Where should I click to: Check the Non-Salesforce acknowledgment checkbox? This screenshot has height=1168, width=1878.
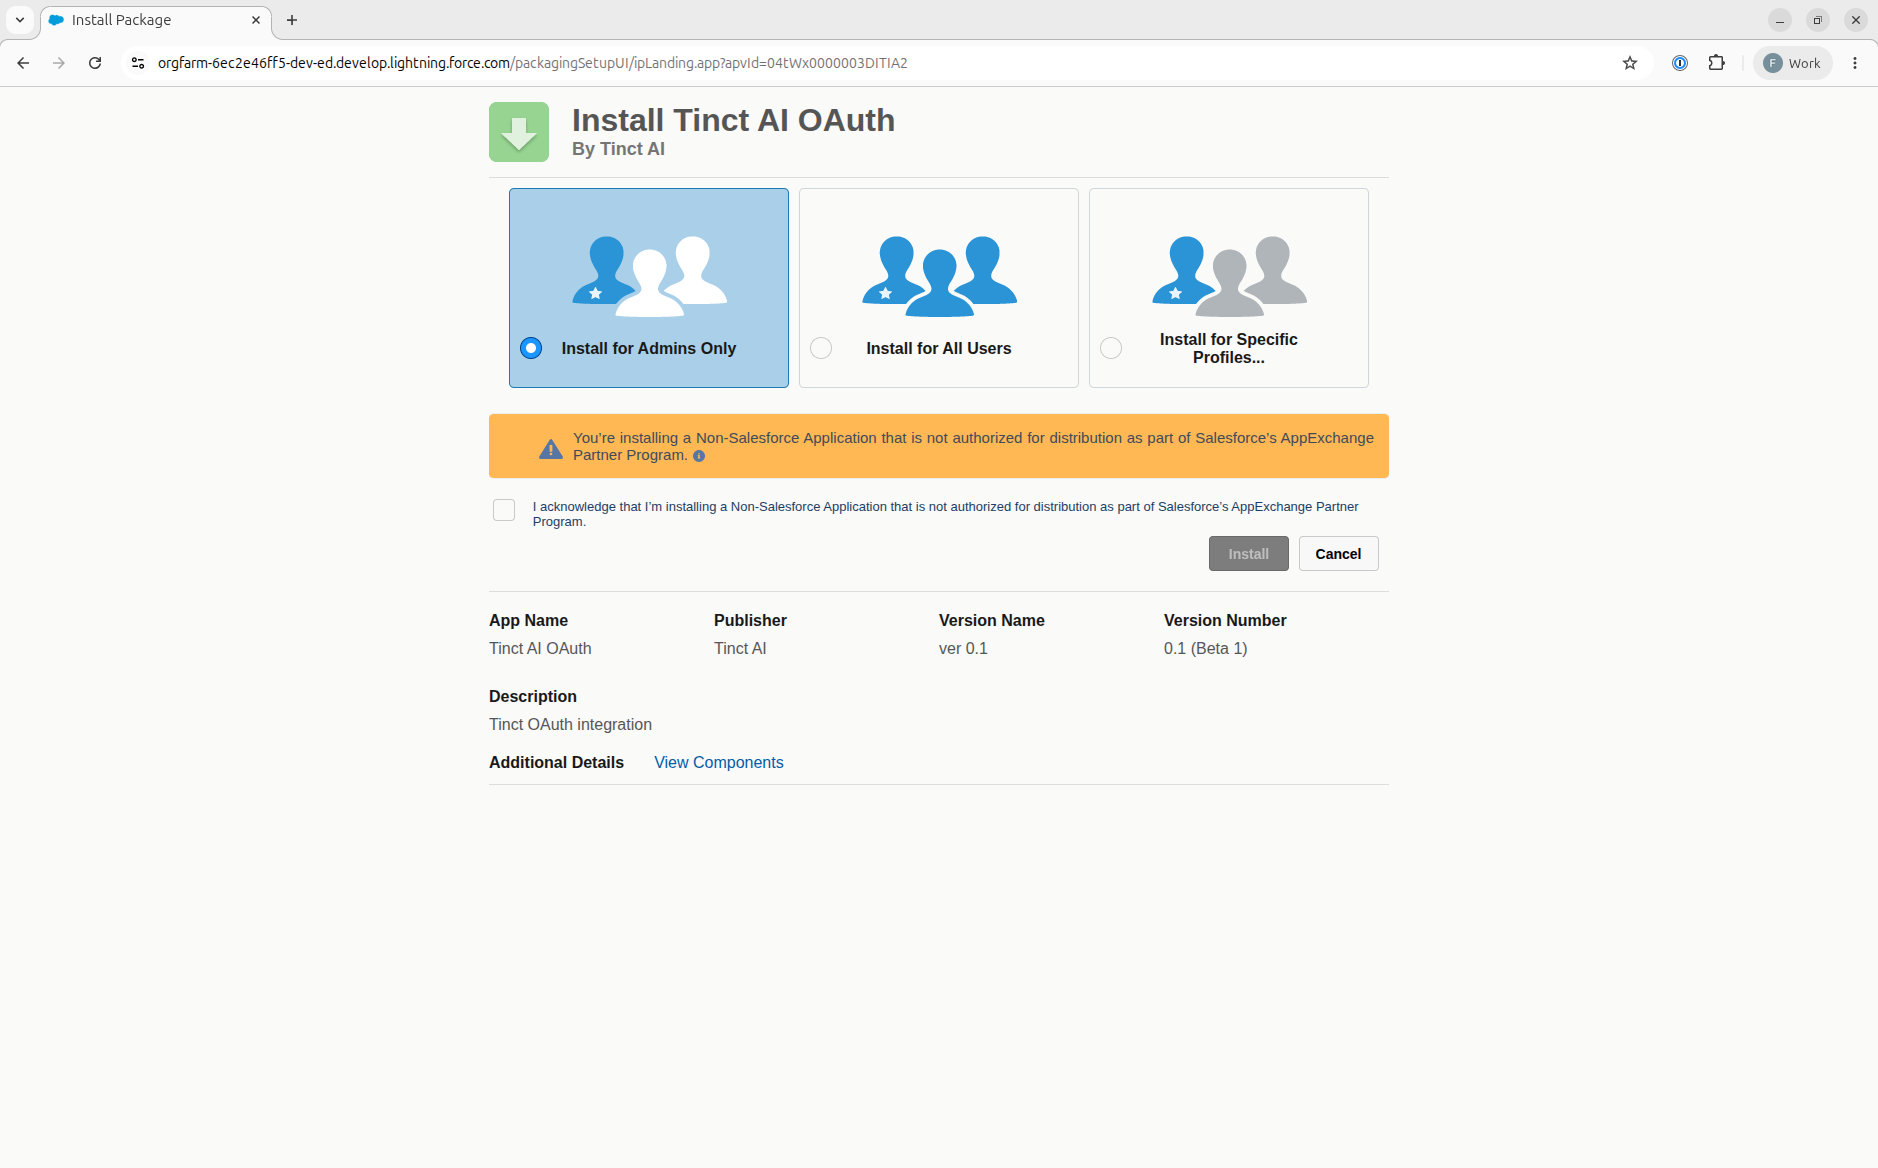(504, 510)
